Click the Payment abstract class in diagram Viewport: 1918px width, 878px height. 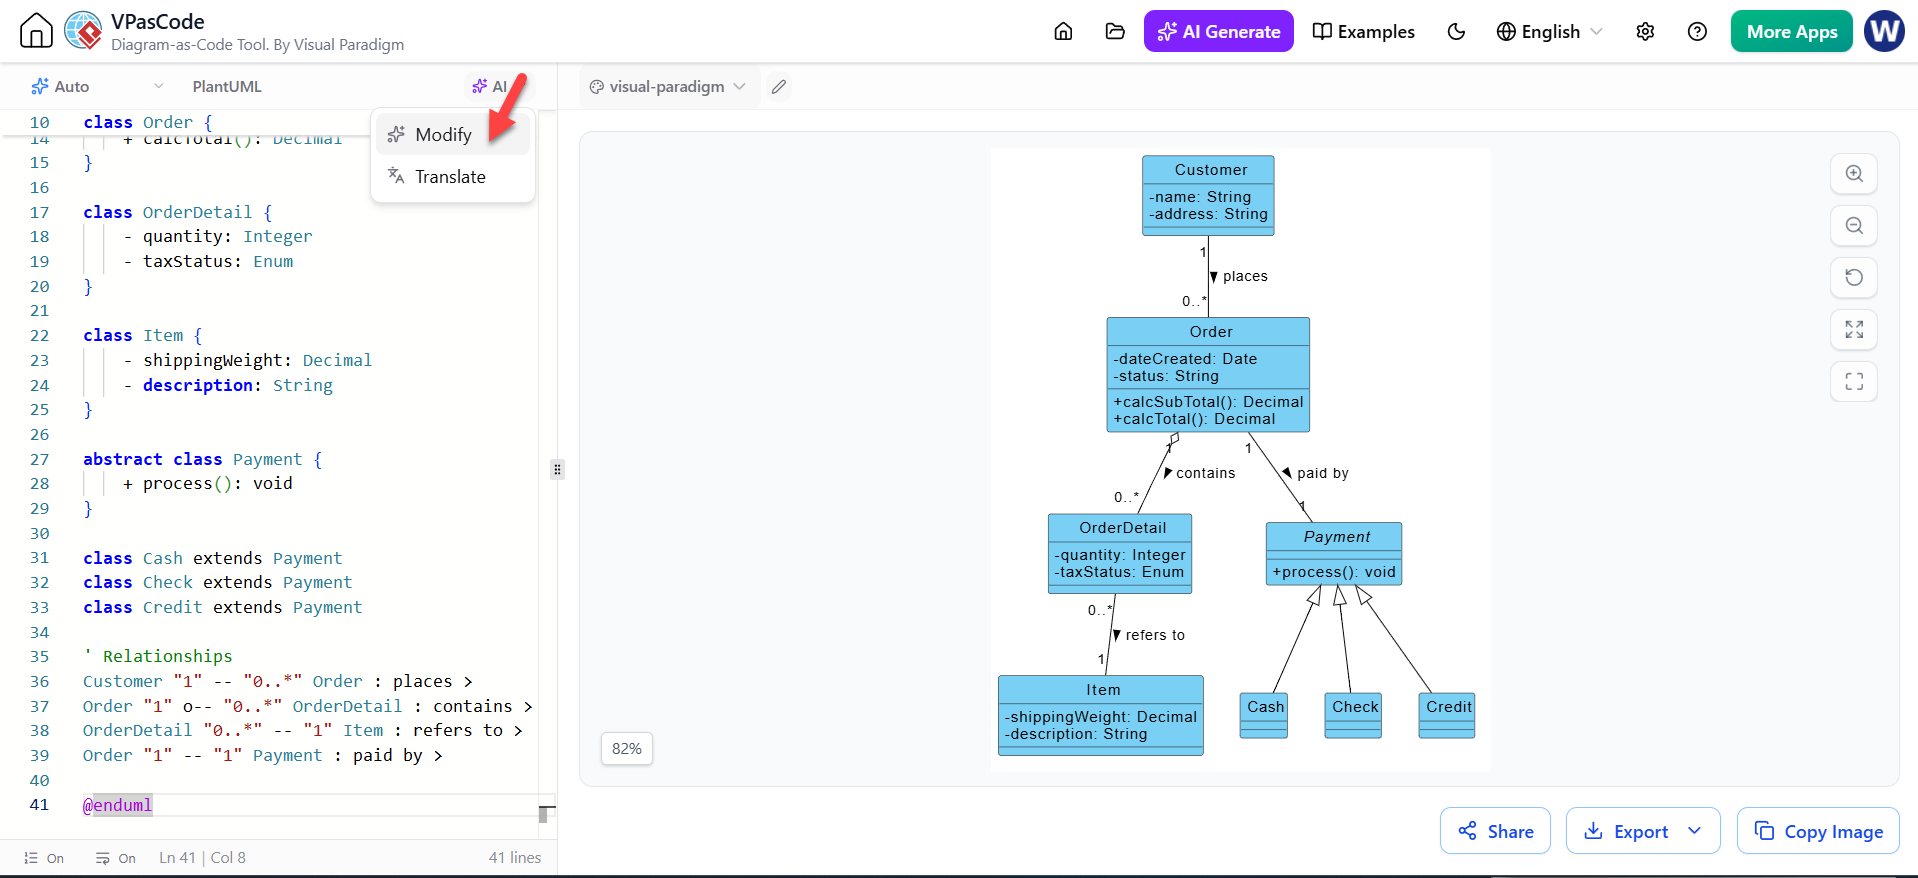[1334, 554]
